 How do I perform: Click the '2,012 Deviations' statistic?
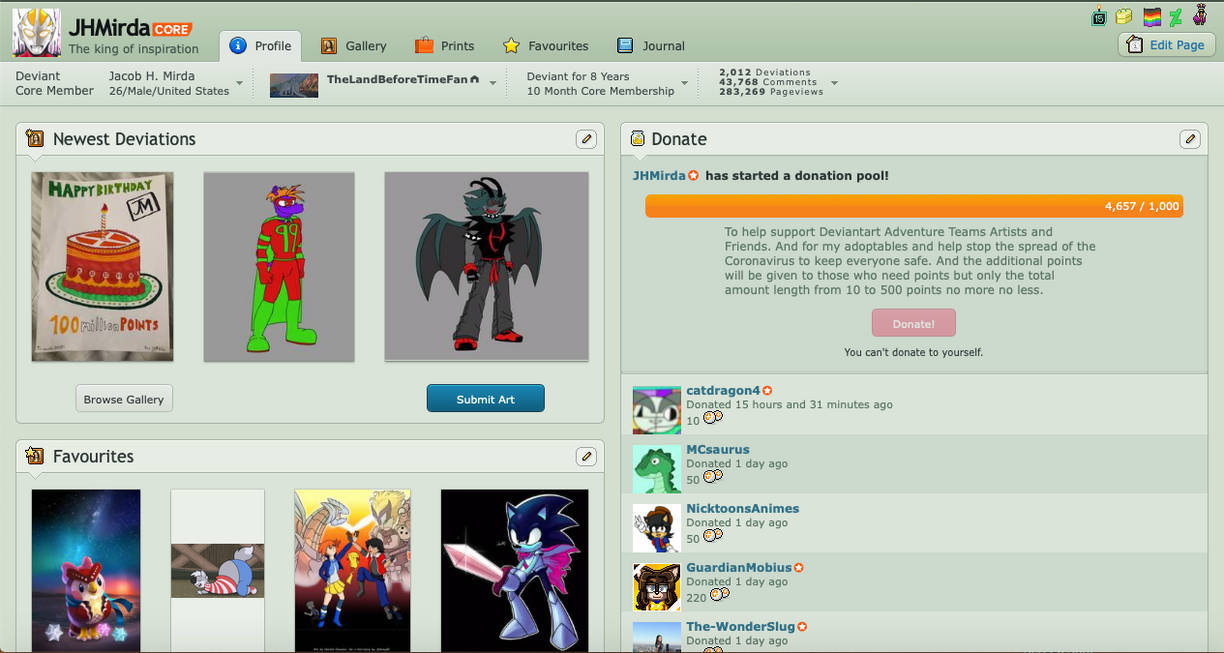tap(765, 73)
